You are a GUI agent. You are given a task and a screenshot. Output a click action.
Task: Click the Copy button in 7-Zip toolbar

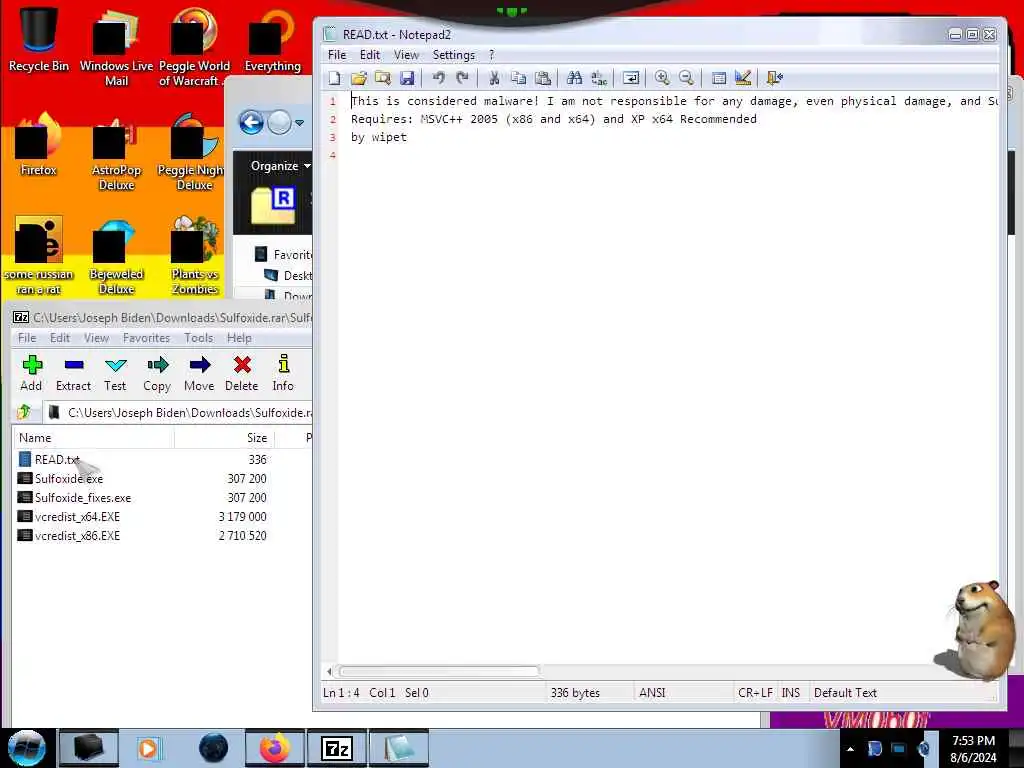pos(157,373)
